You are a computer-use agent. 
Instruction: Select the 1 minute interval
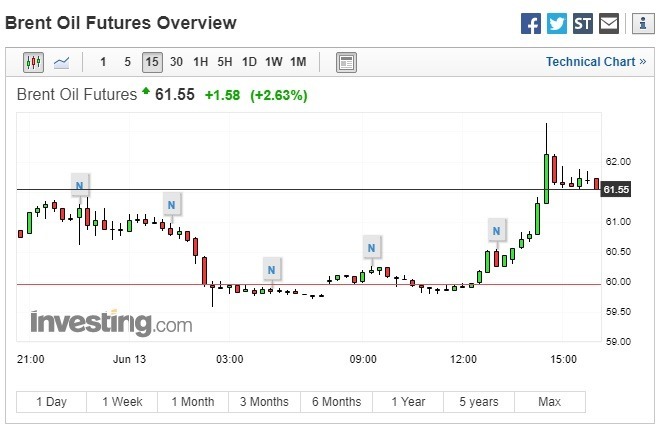tap(103, 62)
